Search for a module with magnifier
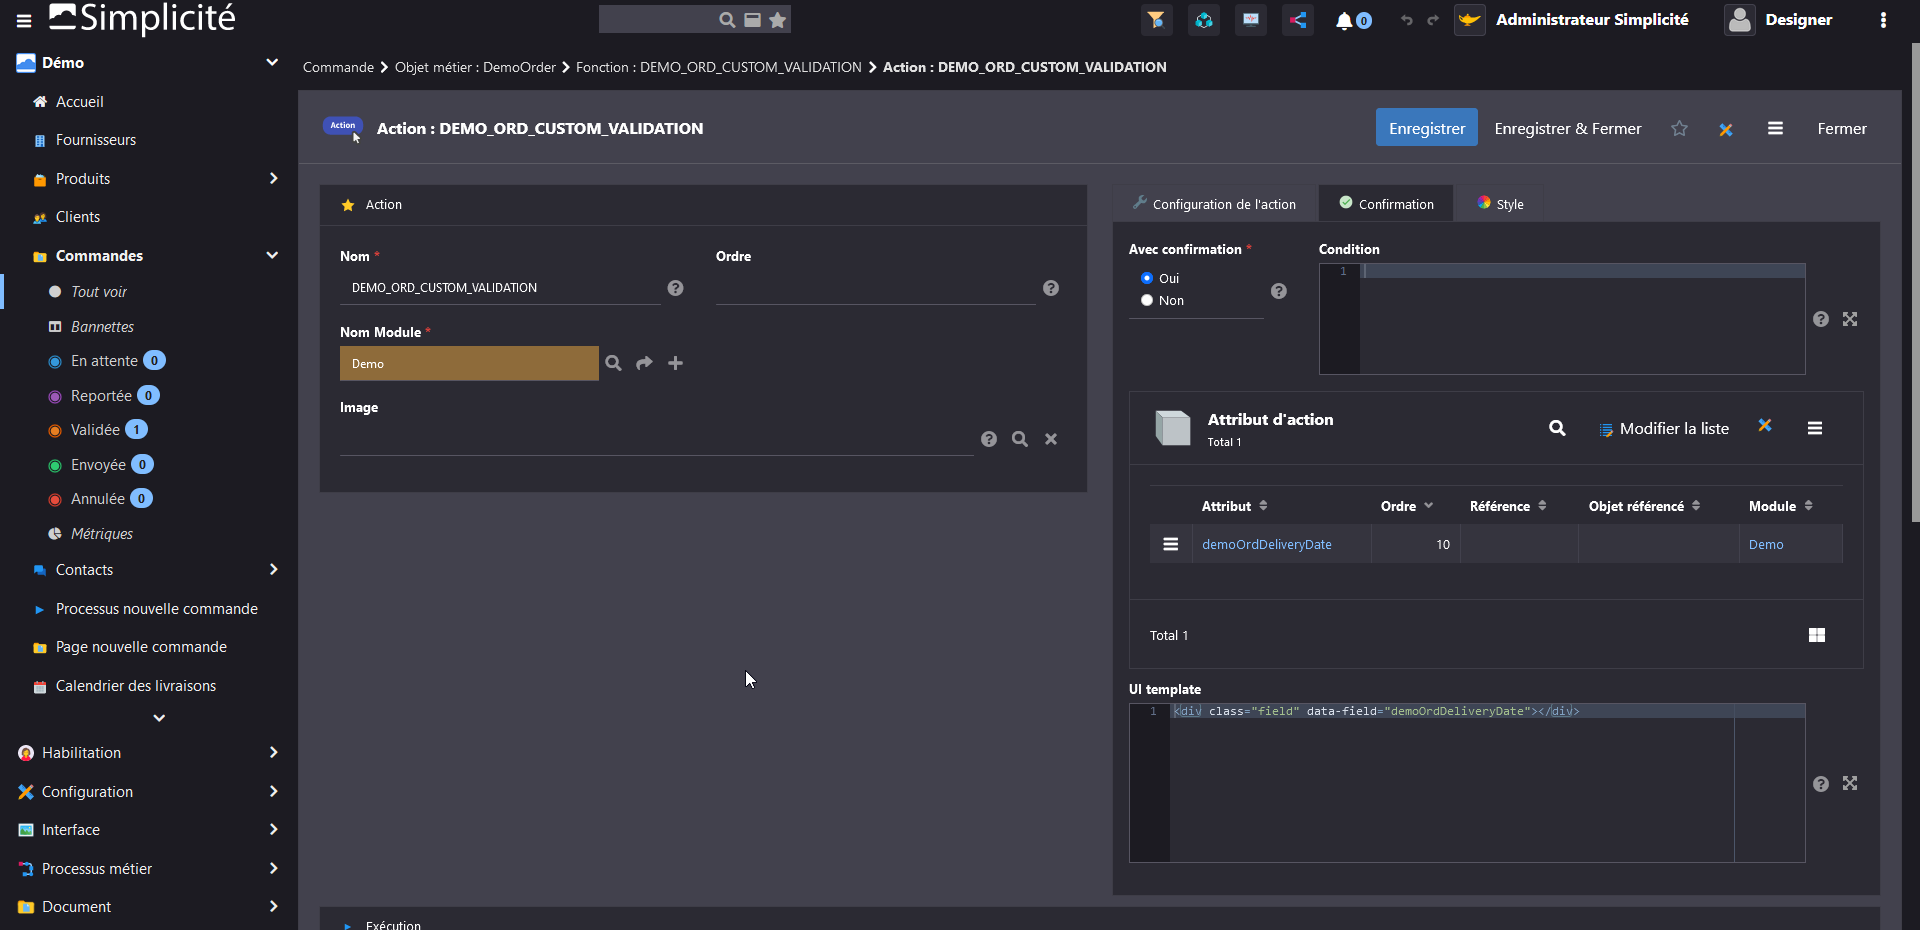This screenshot has height=930, width=1920. [614, 363]
